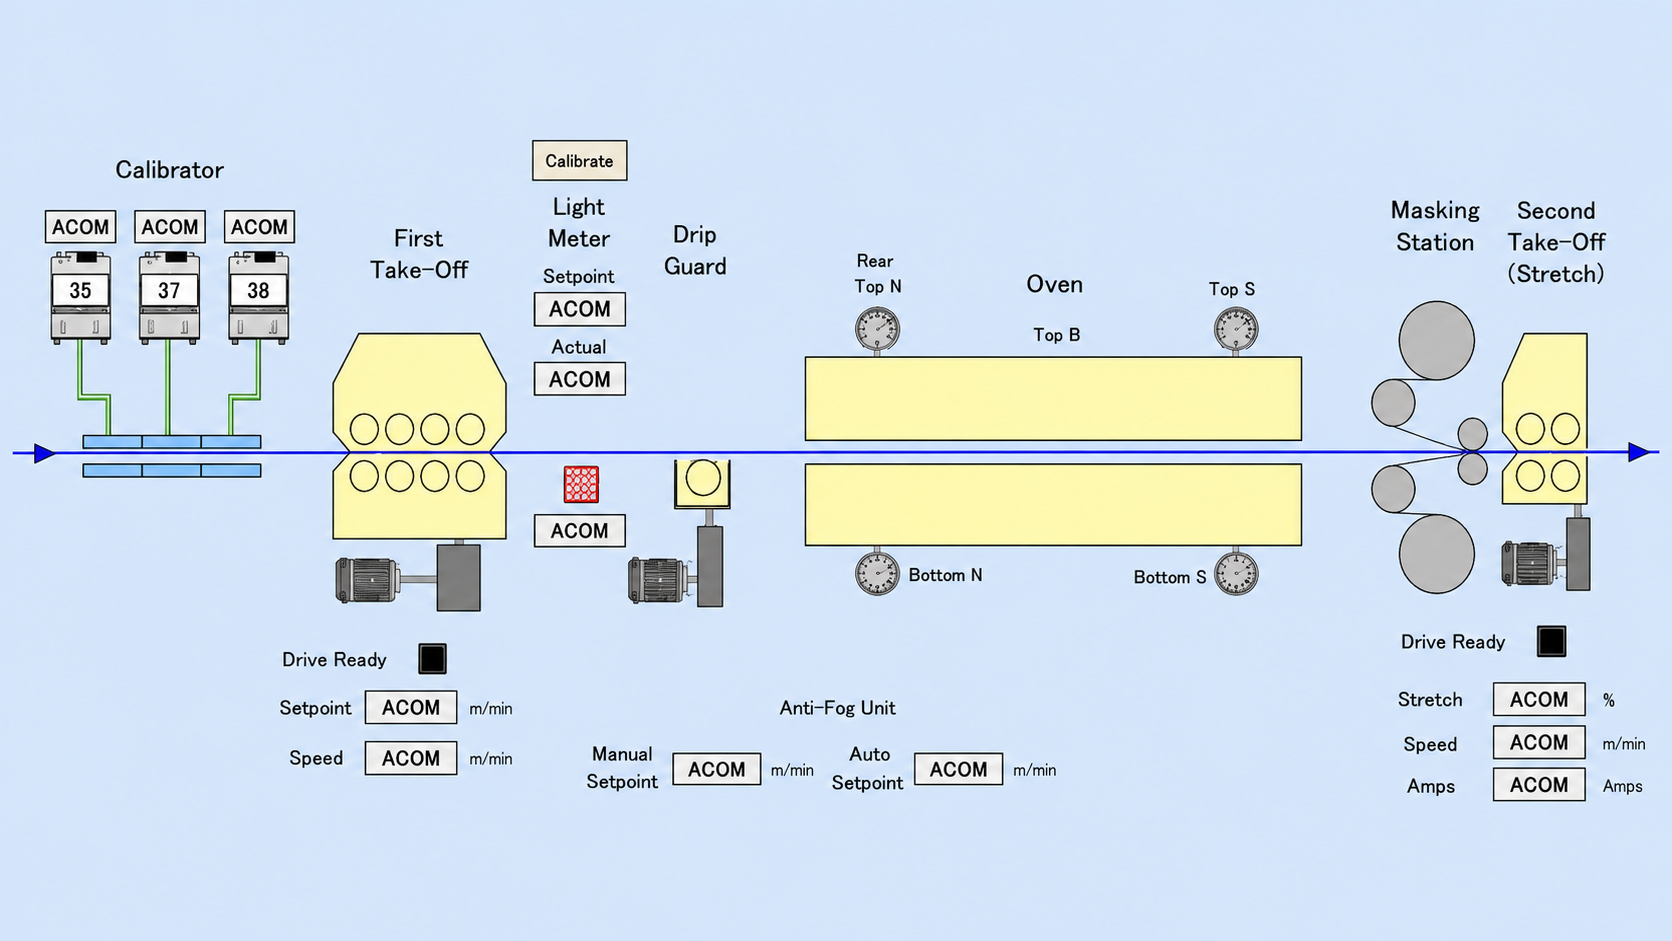This screenshot has width=1672, height=941.
Task: Edit the Anti-Fog Manual Setpoint field
Action: (716, 769)
